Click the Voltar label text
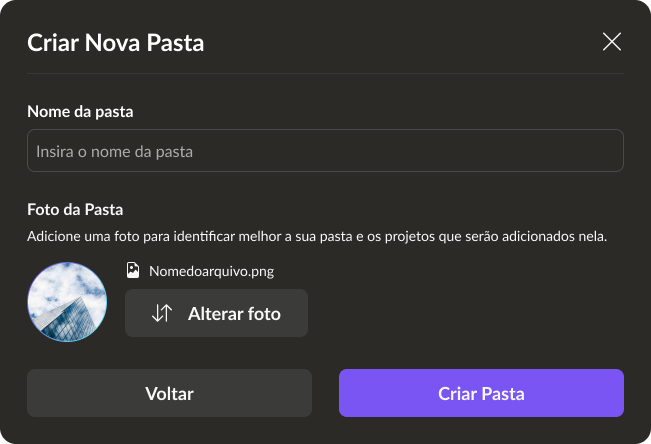 [169, 393]
